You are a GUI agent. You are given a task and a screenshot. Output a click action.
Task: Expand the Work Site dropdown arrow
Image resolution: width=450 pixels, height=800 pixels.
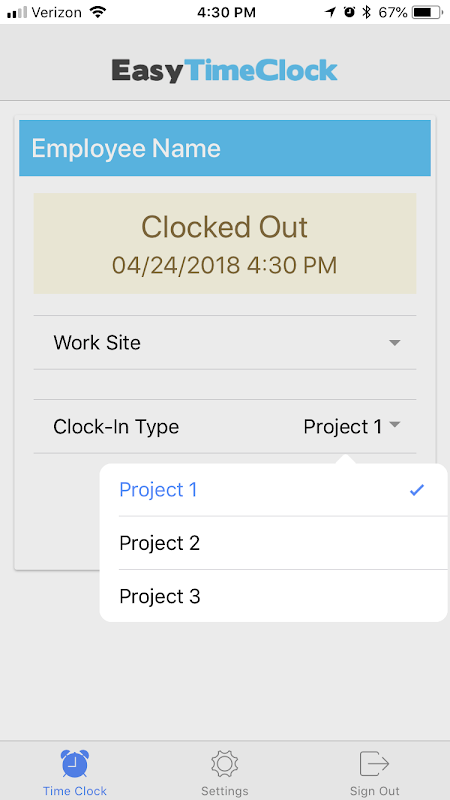394,343
